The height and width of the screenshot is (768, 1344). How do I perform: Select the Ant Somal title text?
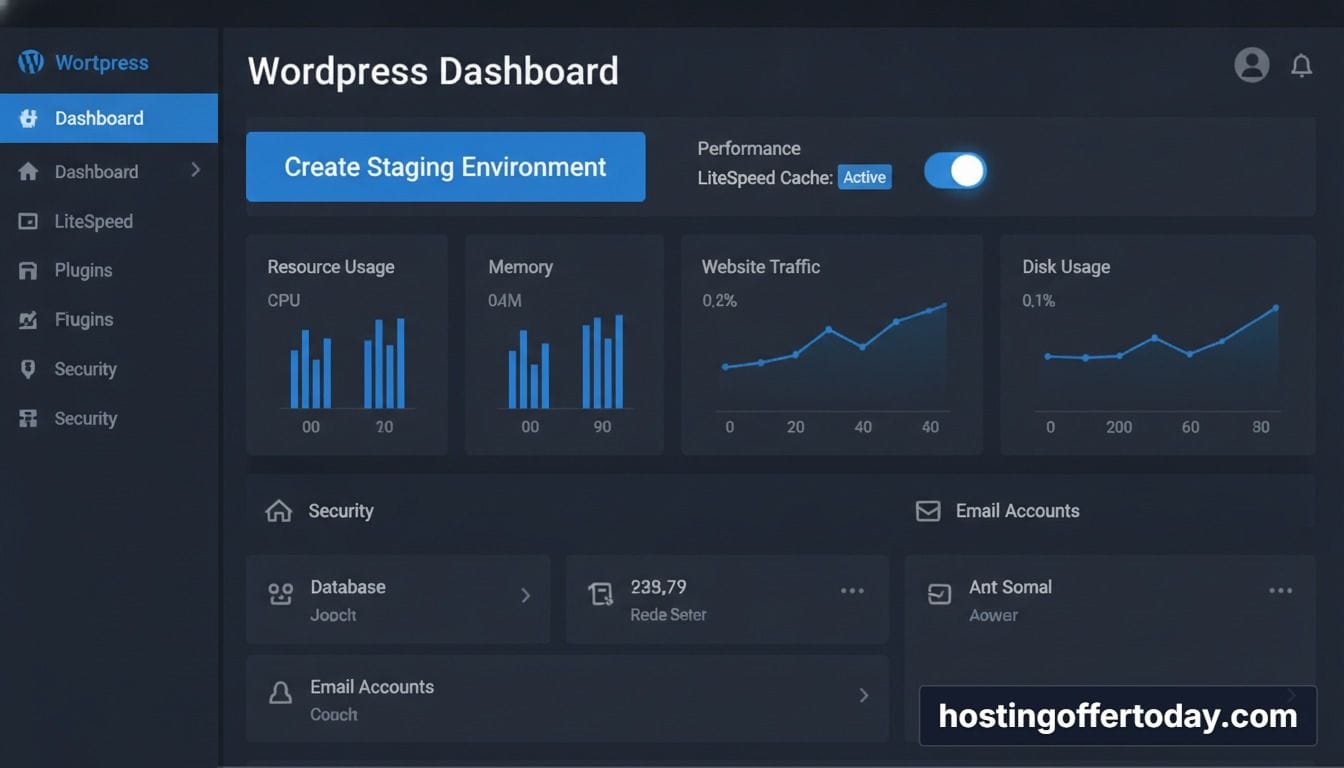pos(1010,587)
